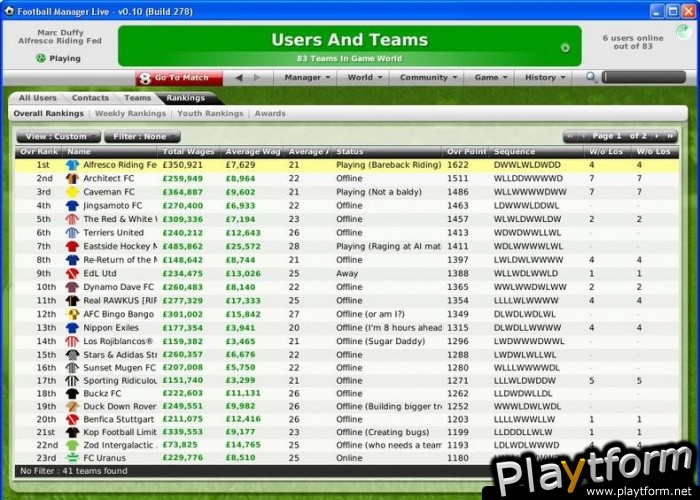700x500 pixels.
Task: Go back with the left navigation arrow
Action: [x=239, y=78]
